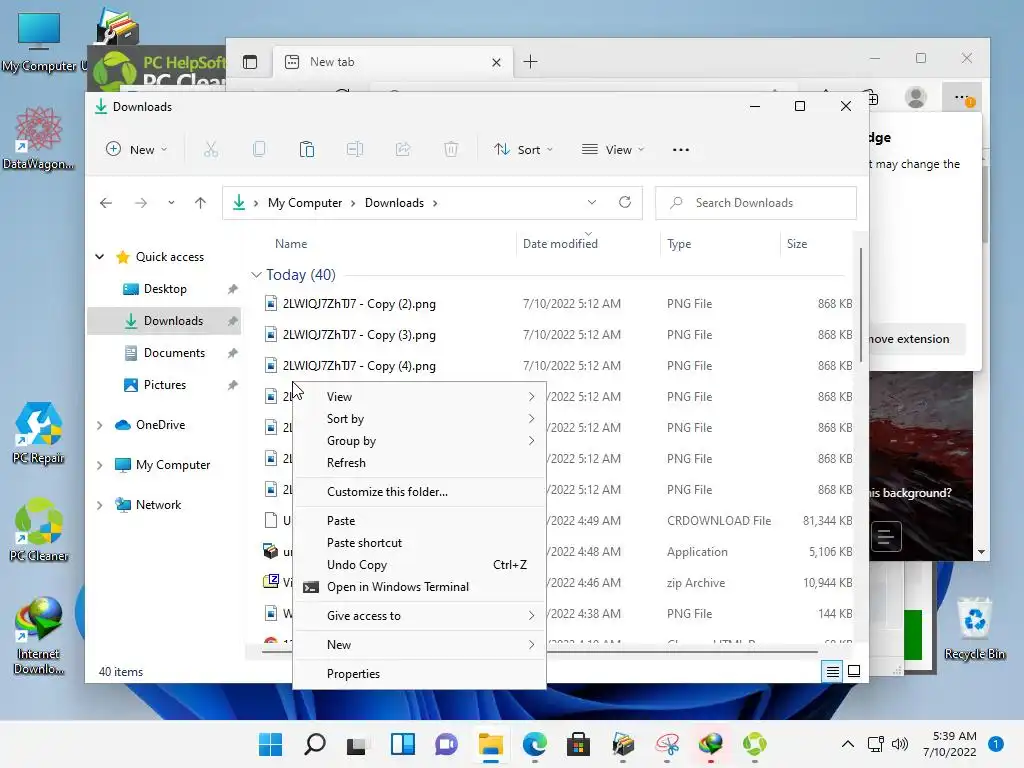This screenshot has height=768, width=1024.
Task: Select file 2LWIQJ7ZhTJ7 - Copy (3).png
Action: coord(359,335)
